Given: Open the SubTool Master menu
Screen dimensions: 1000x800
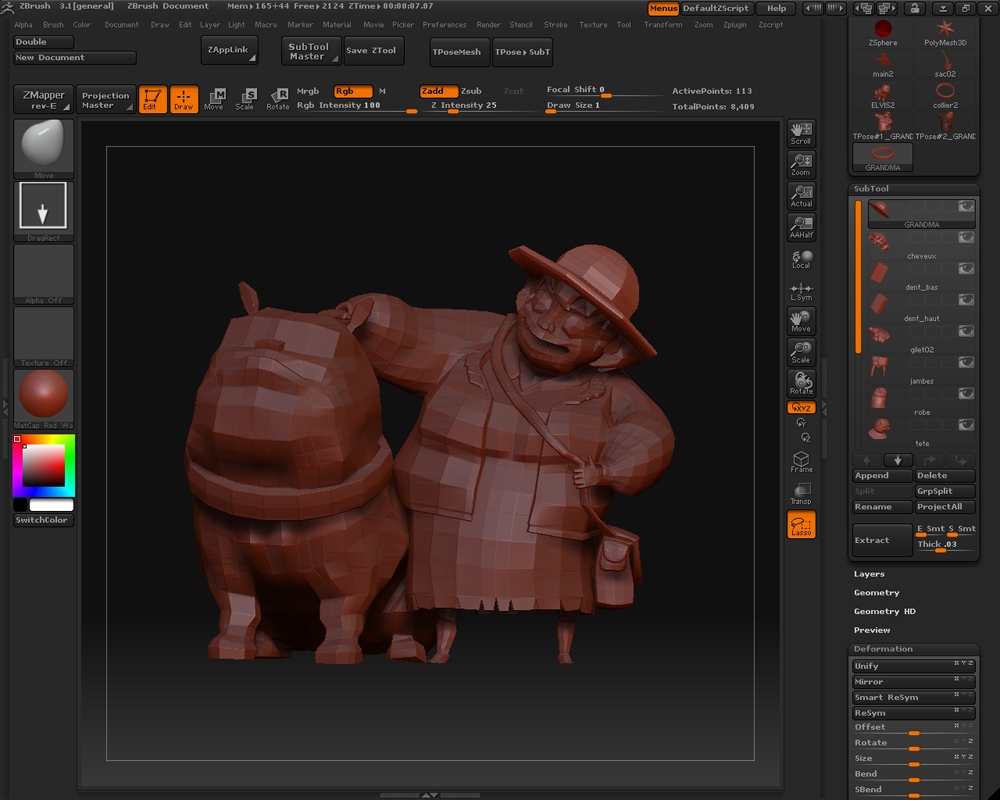Looking at the screenshot, I should 311,52.
